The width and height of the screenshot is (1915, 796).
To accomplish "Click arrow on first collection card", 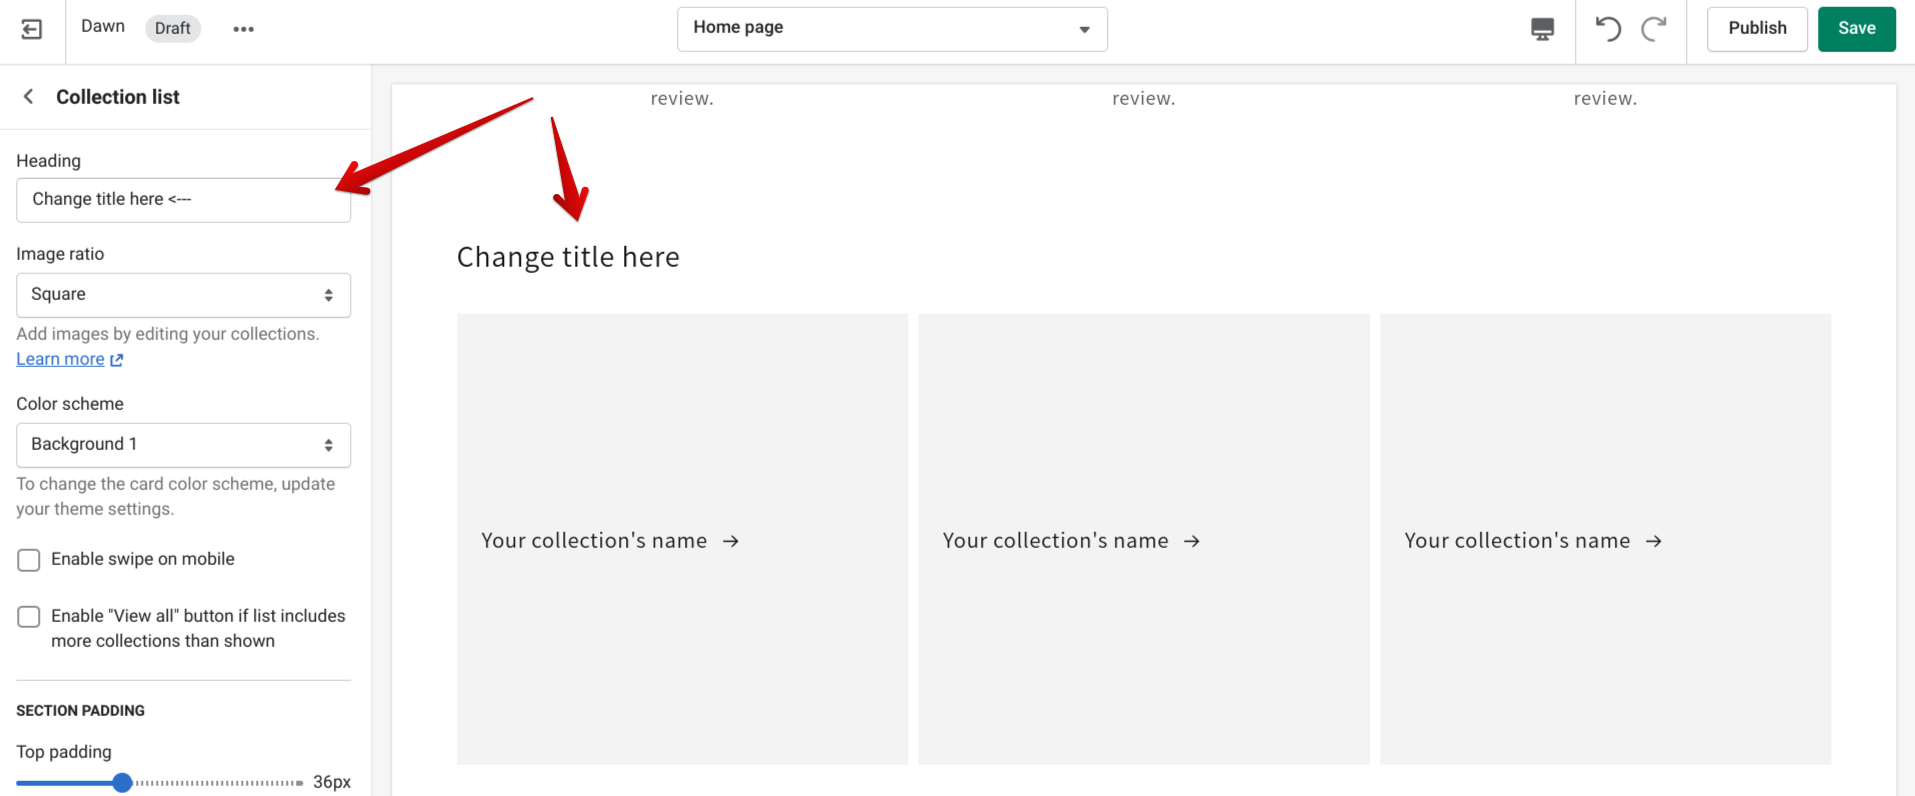I will [x=731, y=541].
